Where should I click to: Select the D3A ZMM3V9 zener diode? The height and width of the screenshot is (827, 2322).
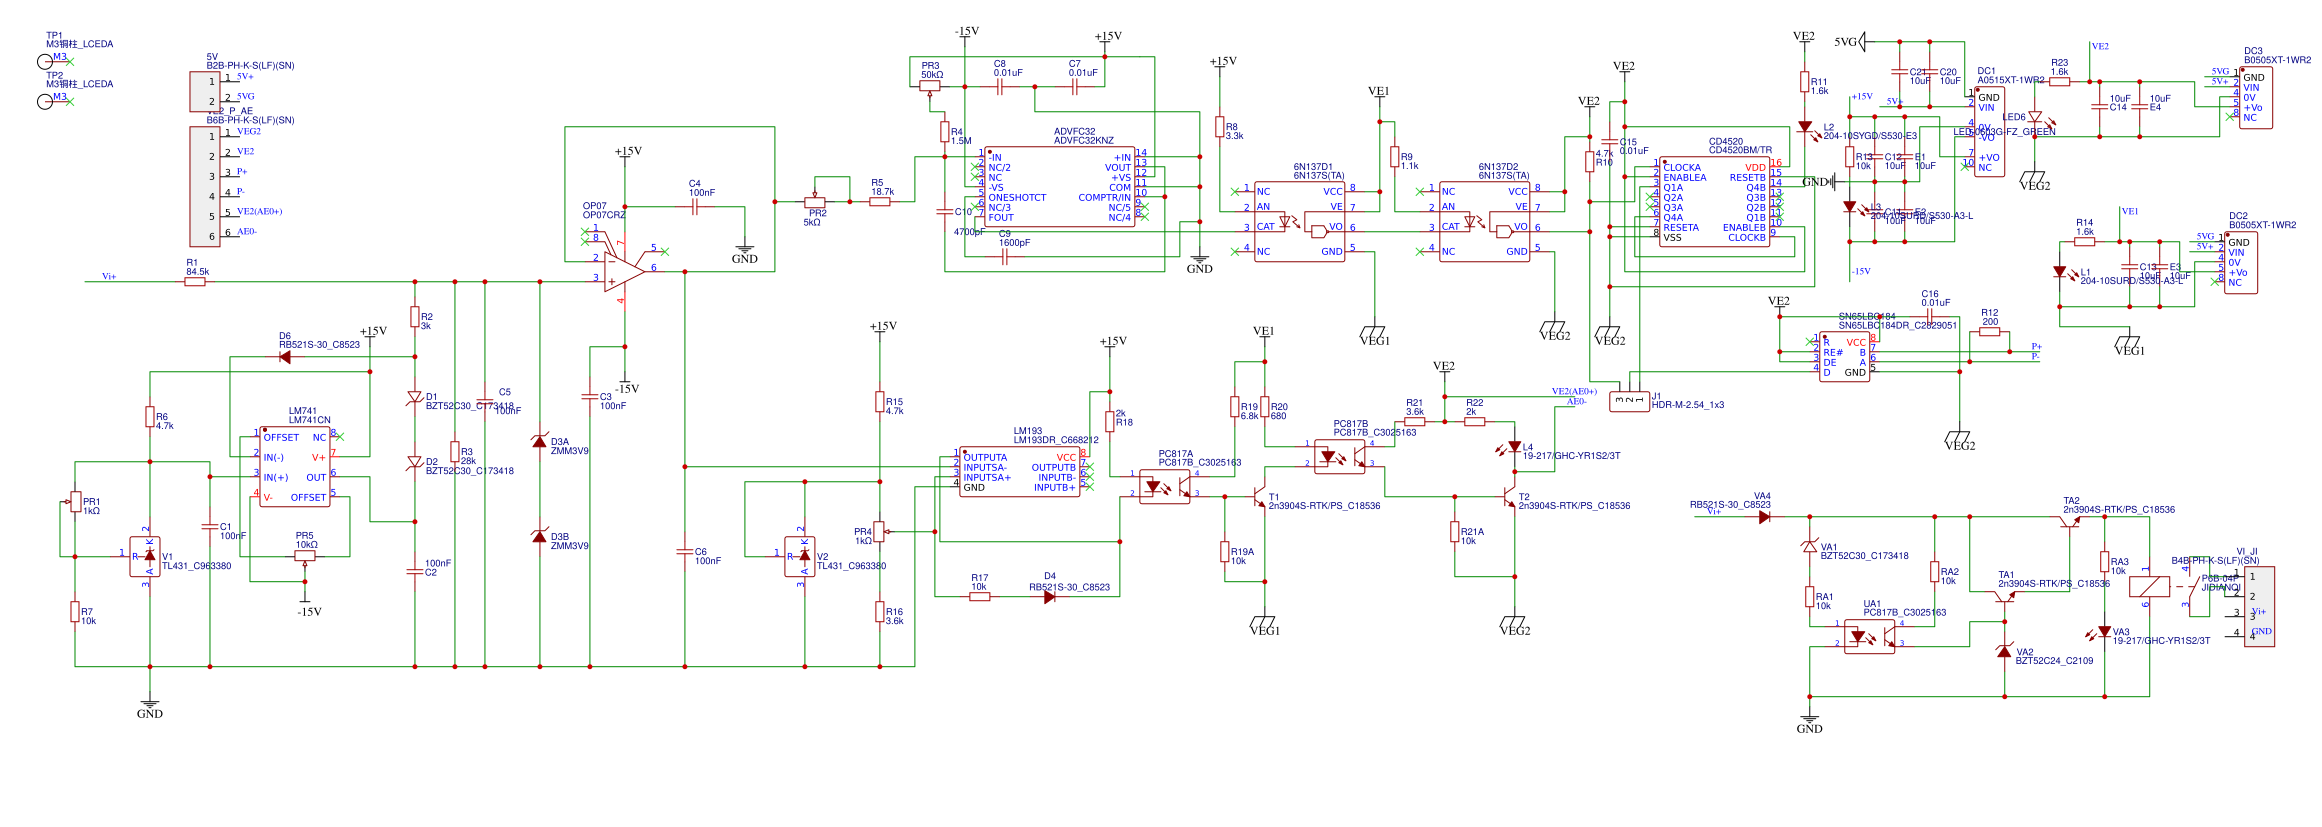tap(540, 442)
